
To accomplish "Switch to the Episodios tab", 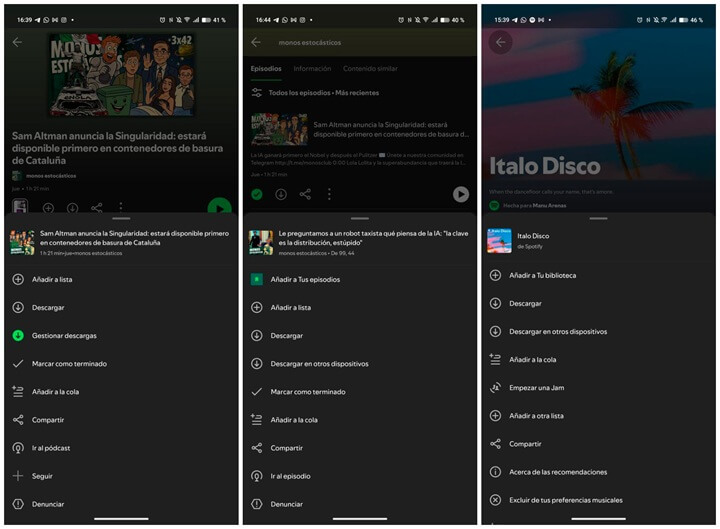I will pos(266,68).
